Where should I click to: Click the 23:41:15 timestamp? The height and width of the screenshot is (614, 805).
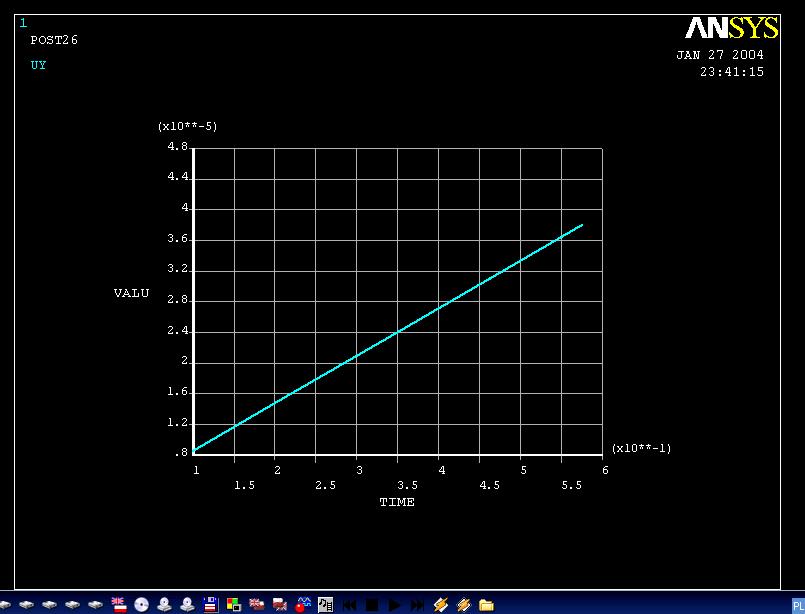point(732,72)
